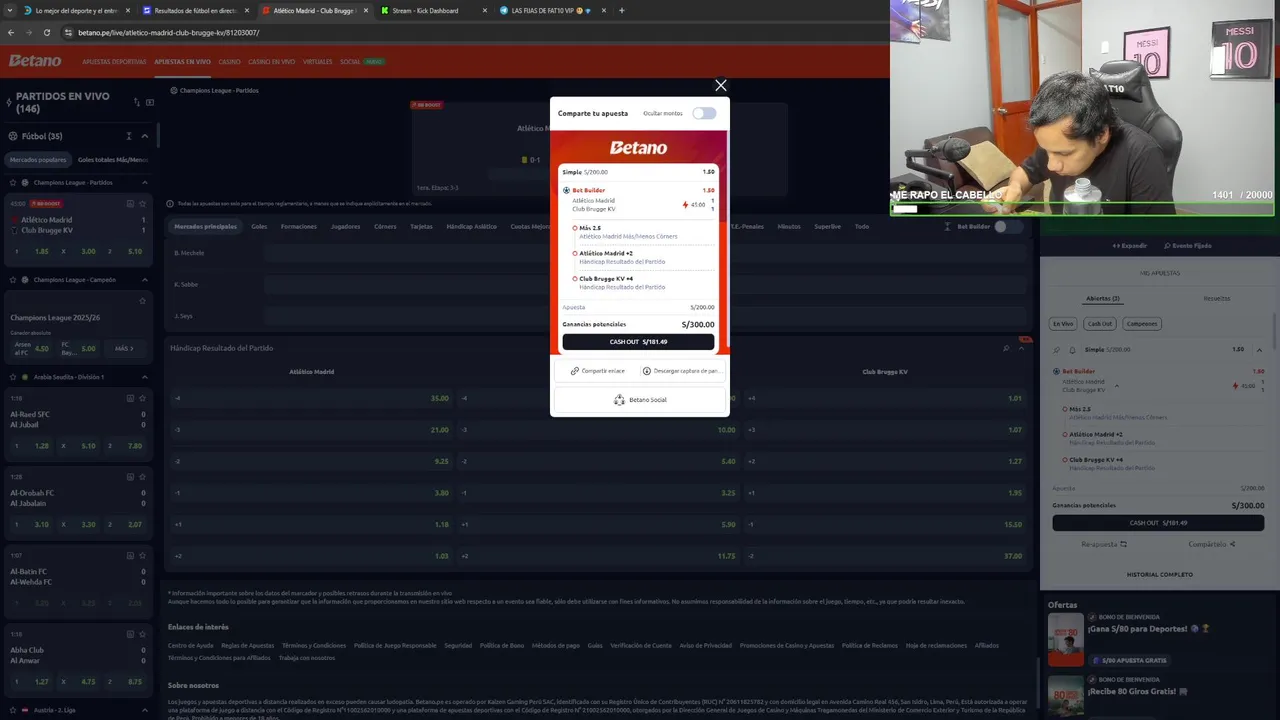The height and width of the screenshot is (720, 1280).
Task: Click the Fútbol soccer ball icon
Action: tap(13, 136)
